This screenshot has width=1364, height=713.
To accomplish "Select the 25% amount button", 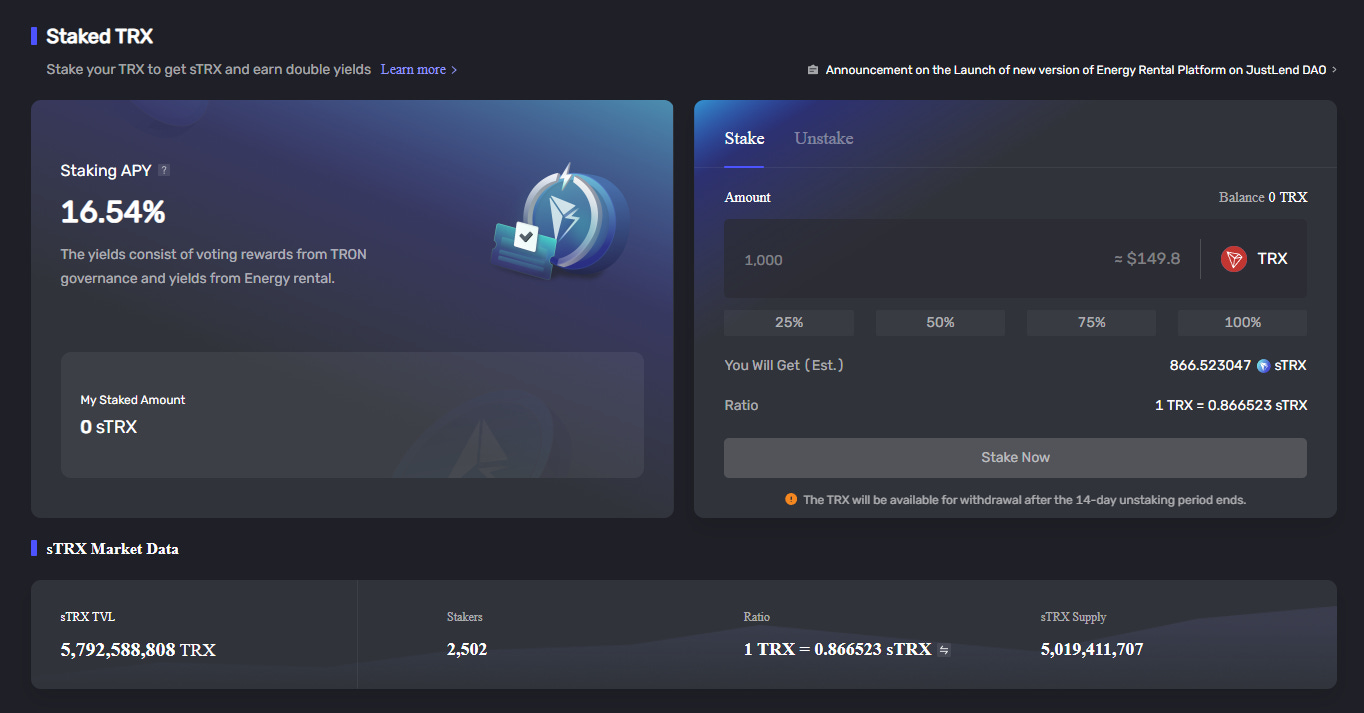I will pyautogui.click(x=789, y=322).
